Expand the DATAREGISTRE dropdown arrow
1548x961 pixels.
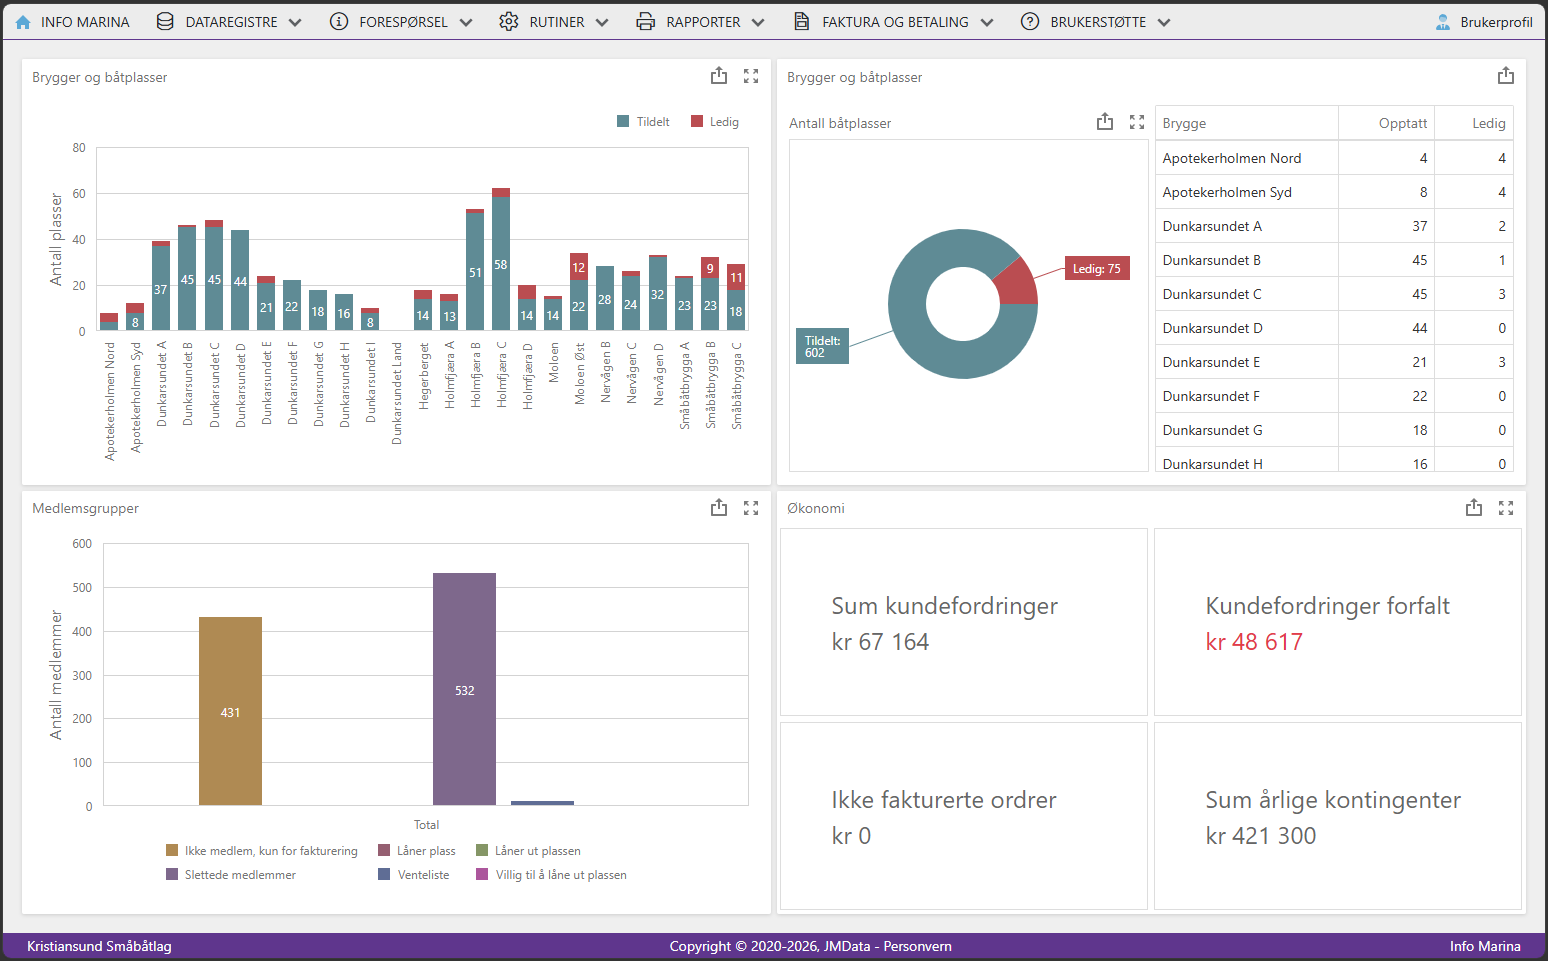(295, 23)
